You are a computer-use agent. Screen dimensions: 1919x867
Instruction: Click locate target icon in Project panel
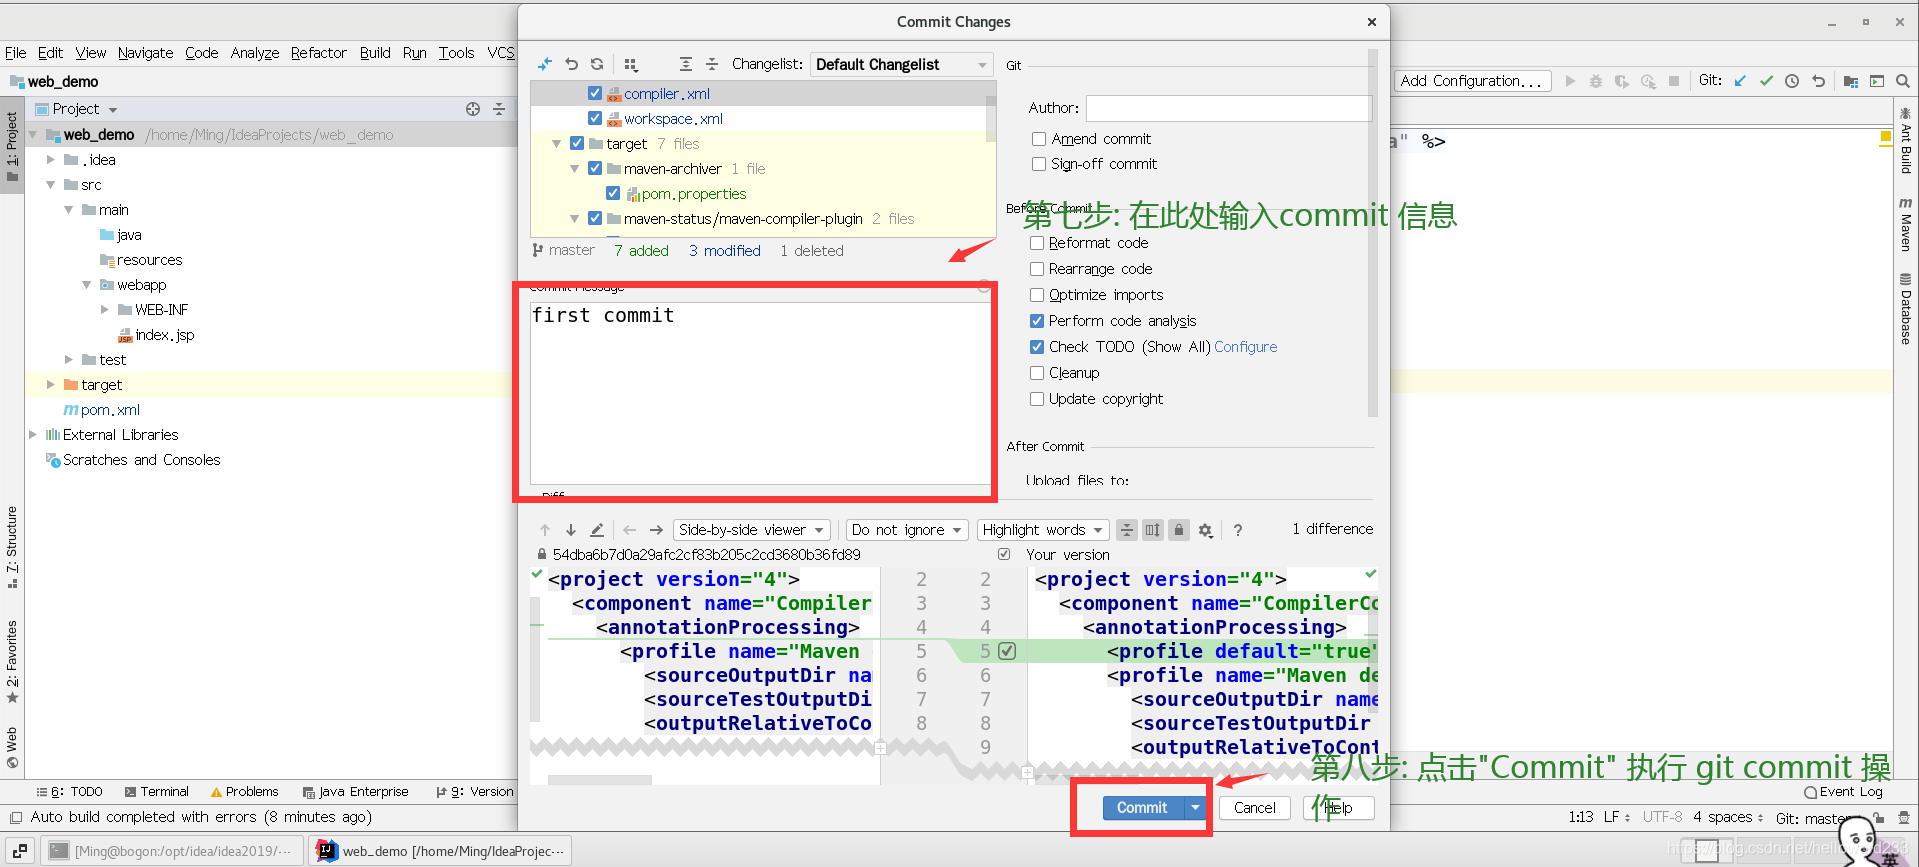[x=473, y=109]
